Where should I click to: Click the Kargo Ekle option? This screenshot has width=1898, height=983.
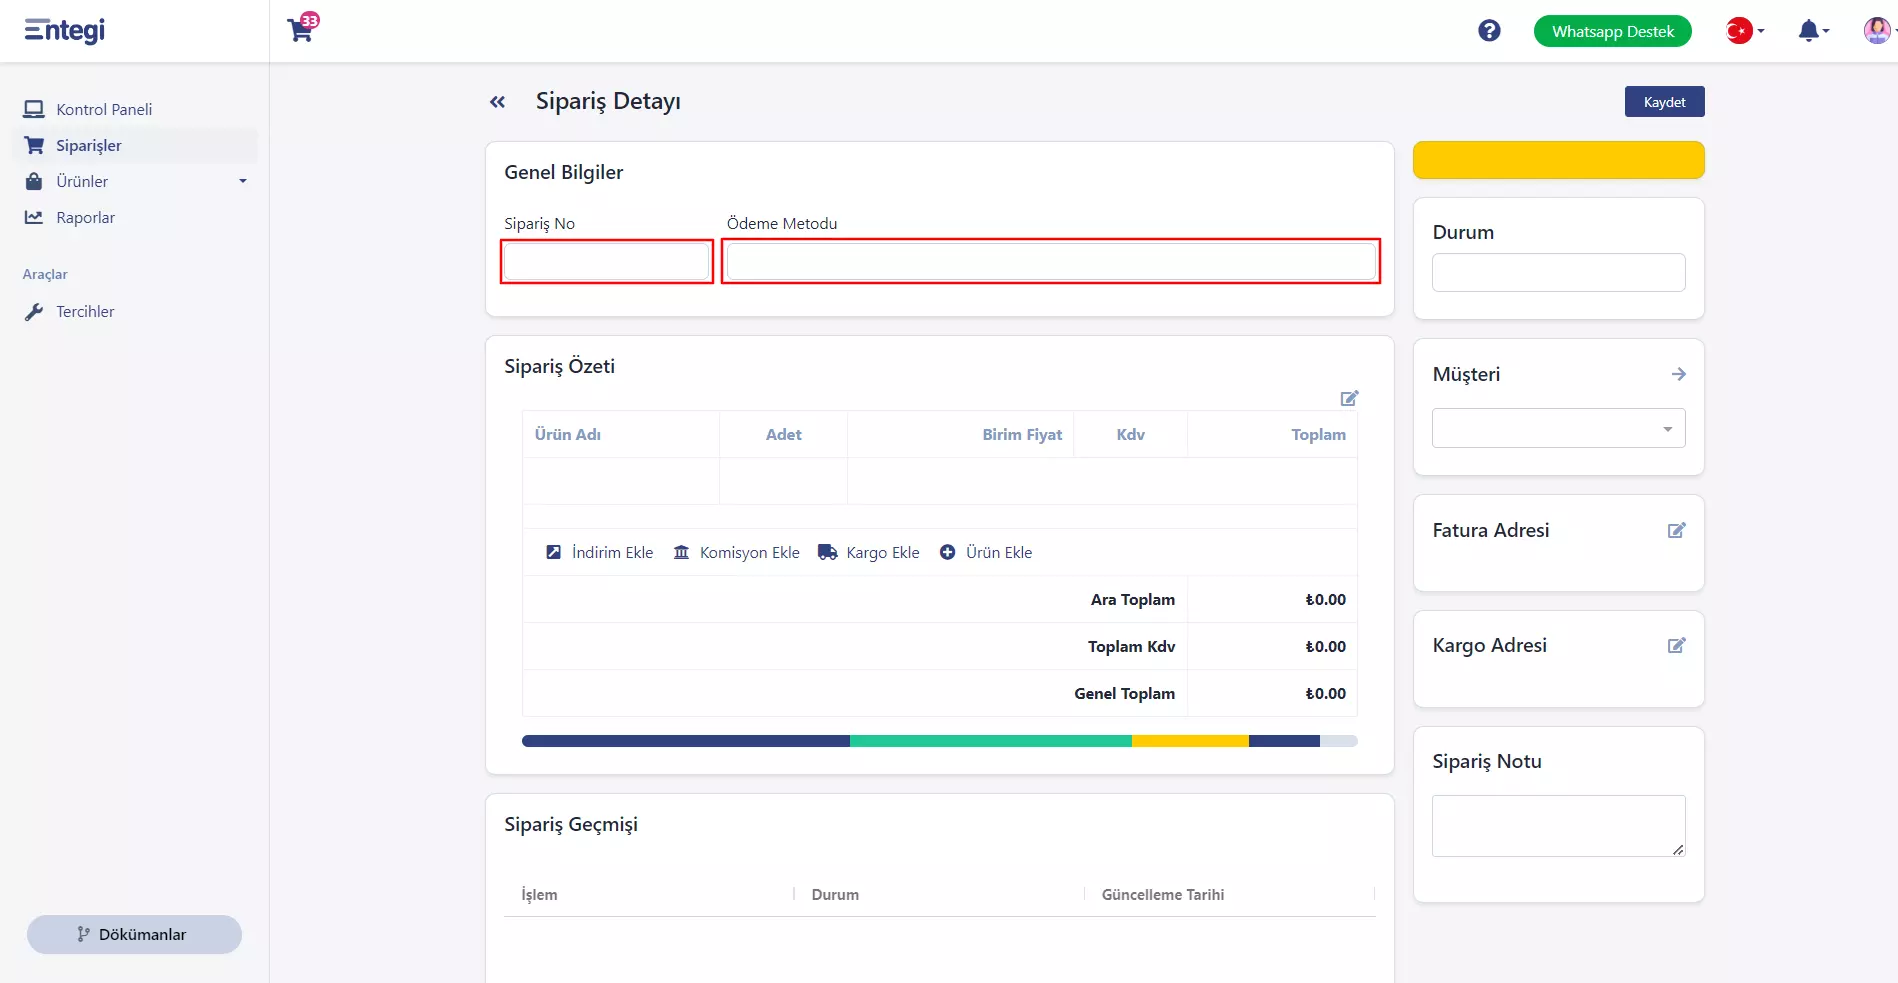868,552
